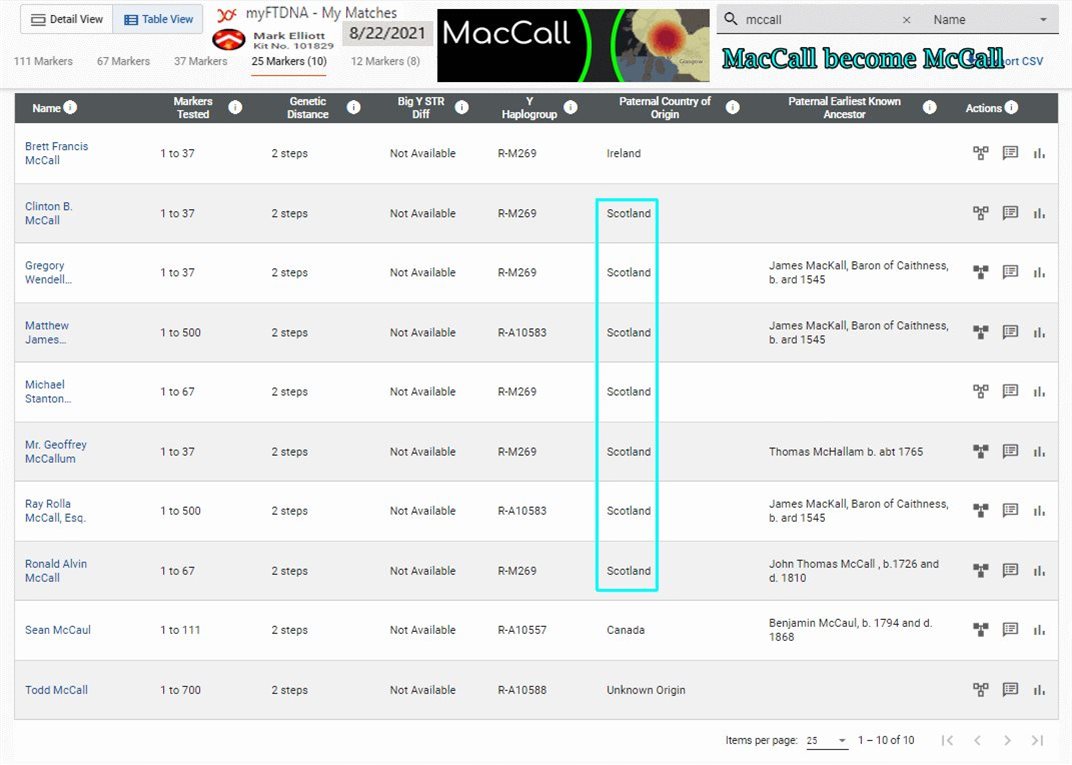Image resolution: width=1072 pixels, height=765 pixels.
Task: Switch to Detail View
Action: 66,19
